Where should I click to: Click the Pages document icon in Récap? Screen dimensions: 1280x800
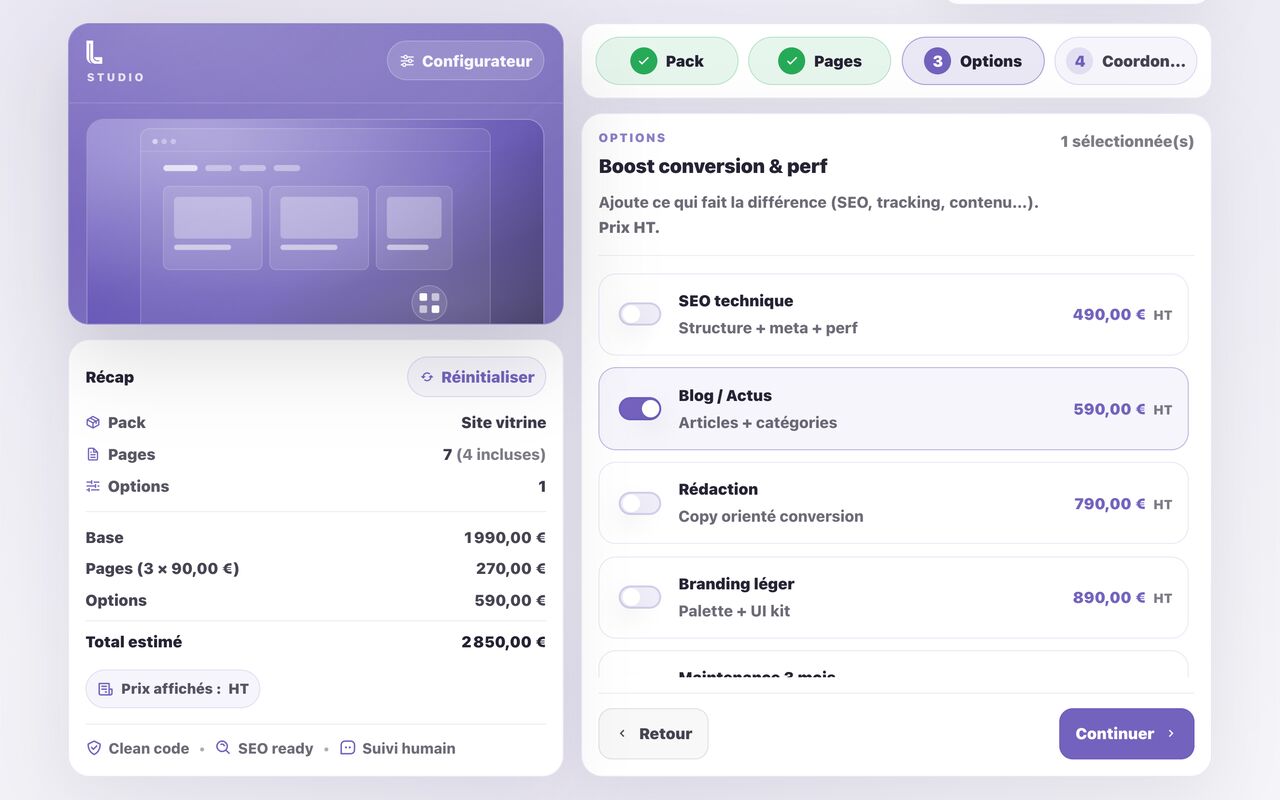pyautogui.click(x=93, y=455)
